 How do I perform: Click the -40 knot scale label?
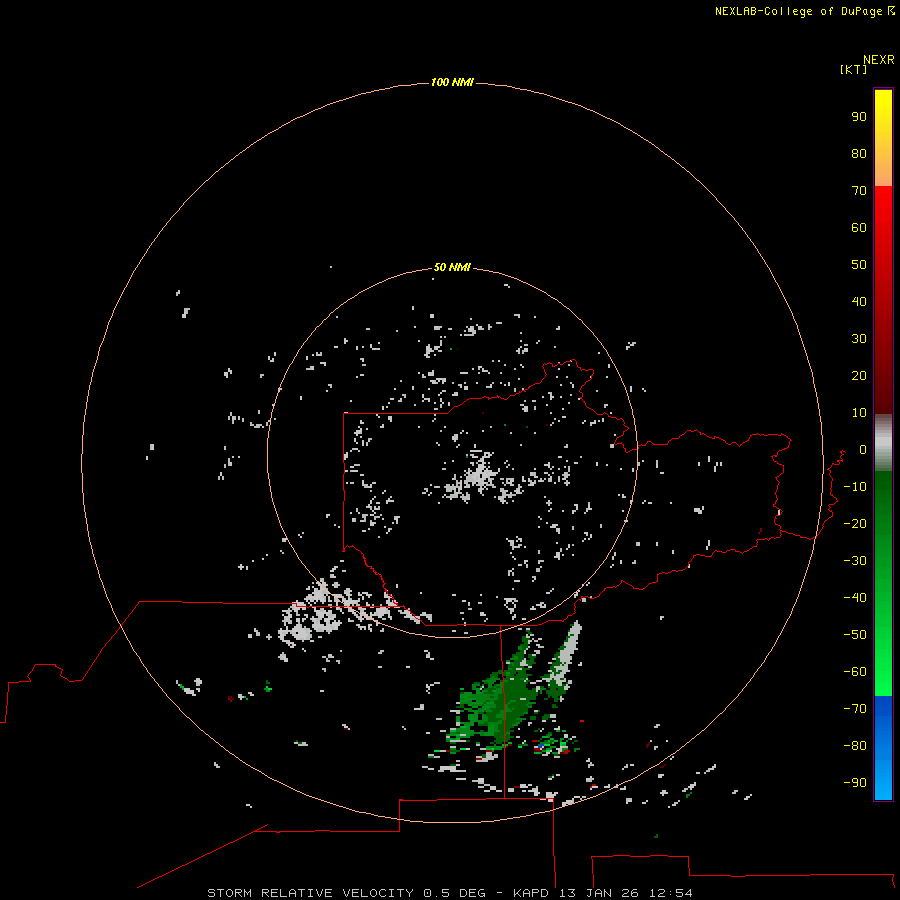[x=855, y=598]
